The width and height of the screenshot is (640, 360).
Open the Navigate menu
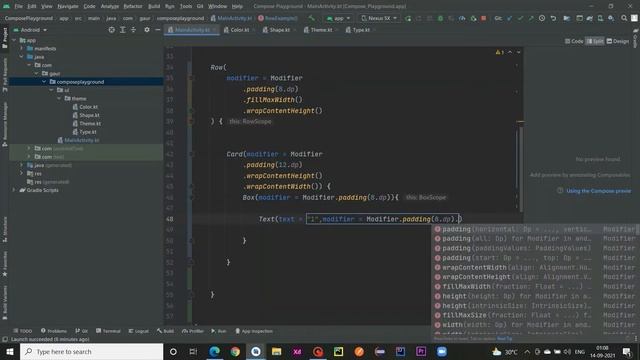pyautogui.click(x=68, y=6)
